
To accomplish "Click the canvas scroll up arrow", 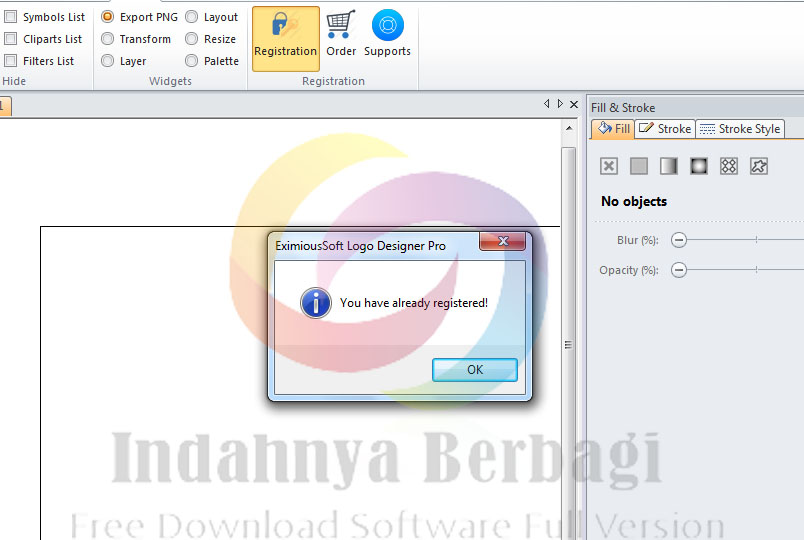I will pos(569,128).
